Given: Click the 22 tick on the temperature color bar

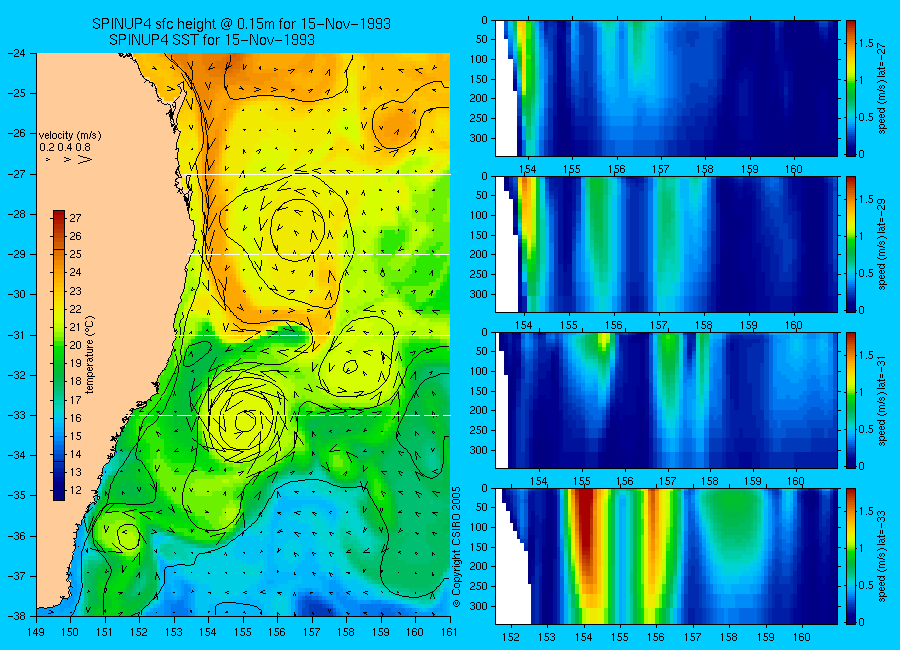Looking at the screenshot, I should point(75,308).
